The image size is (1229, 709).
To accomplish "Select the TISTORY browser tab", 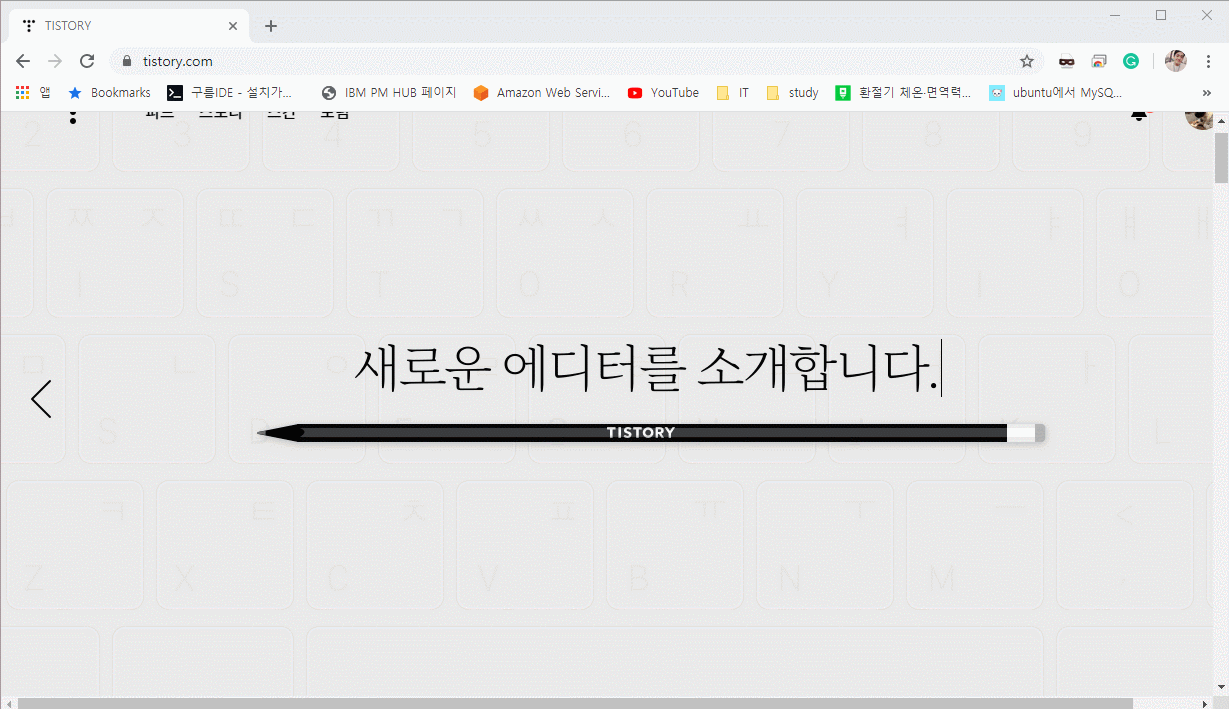I will tap(129, 26).
